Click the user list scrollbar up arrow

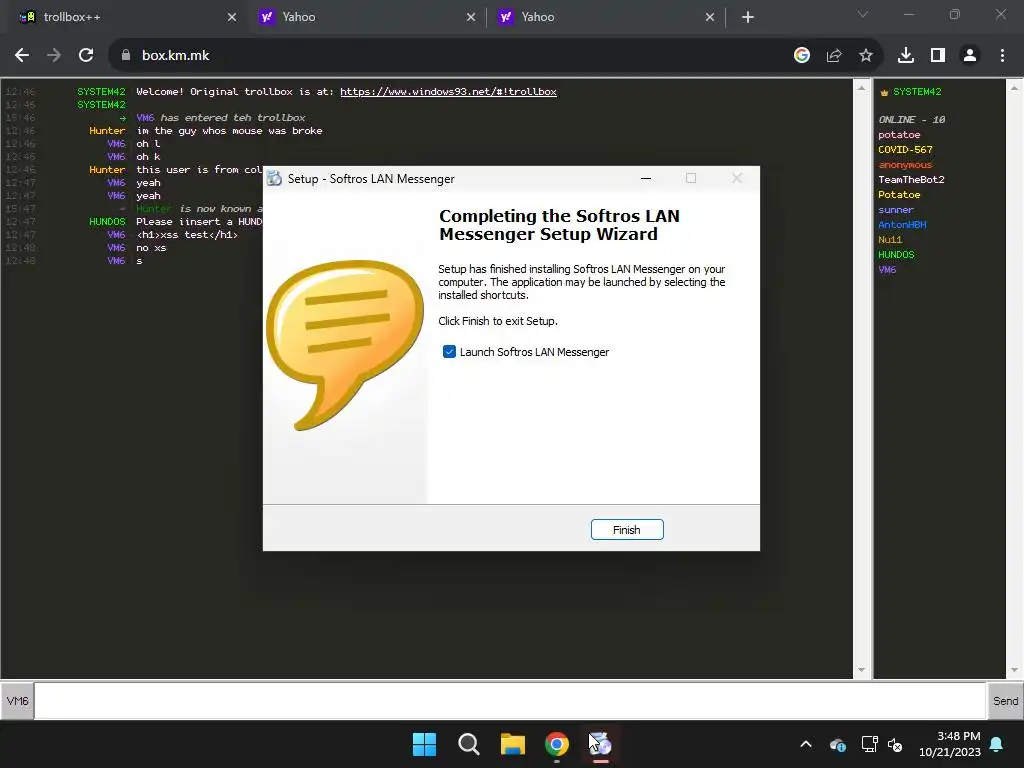coord(1015,88)
